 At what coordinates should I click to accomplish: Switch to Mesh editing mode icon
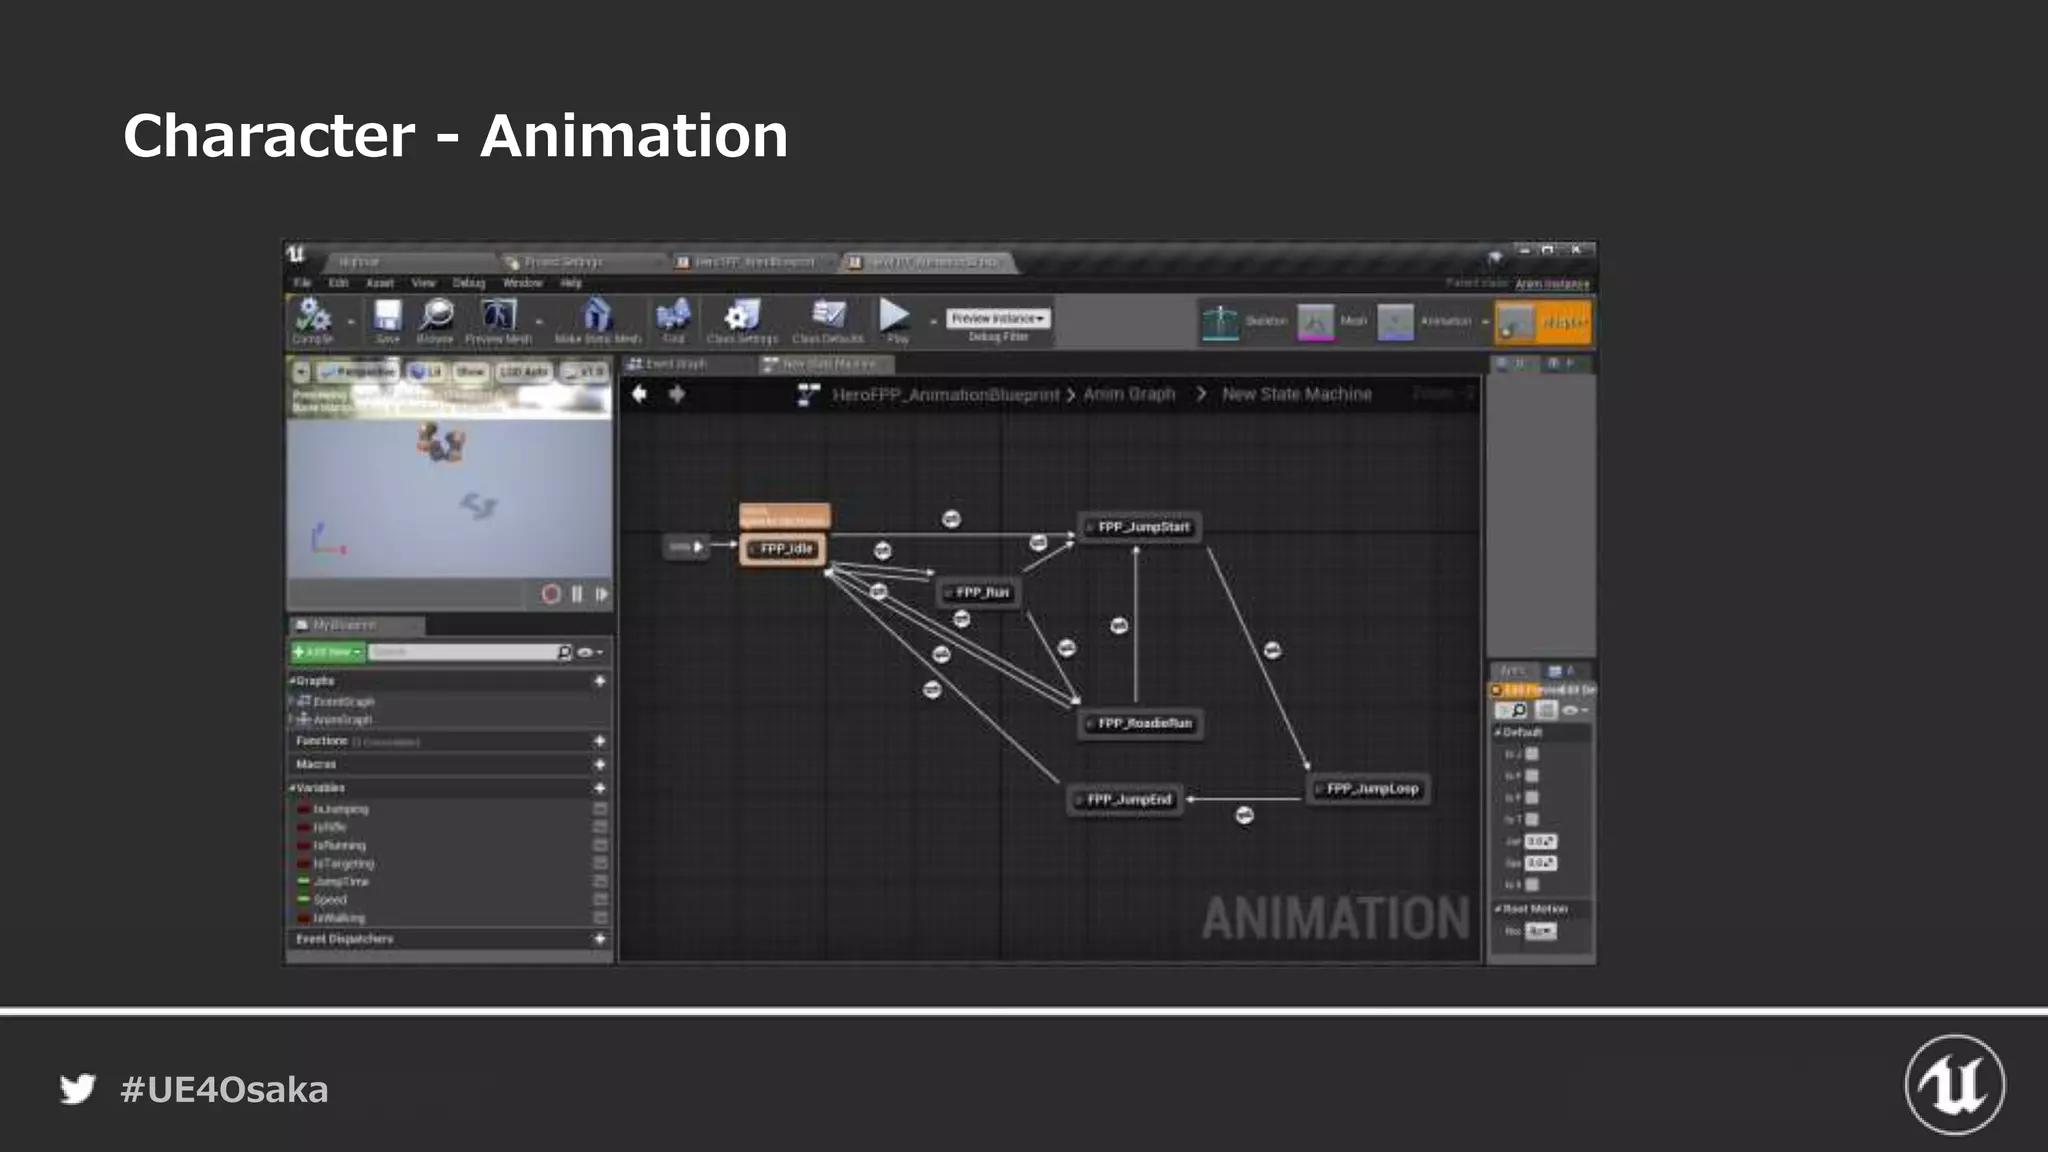pyautogui.click(x=1316, y=322)
